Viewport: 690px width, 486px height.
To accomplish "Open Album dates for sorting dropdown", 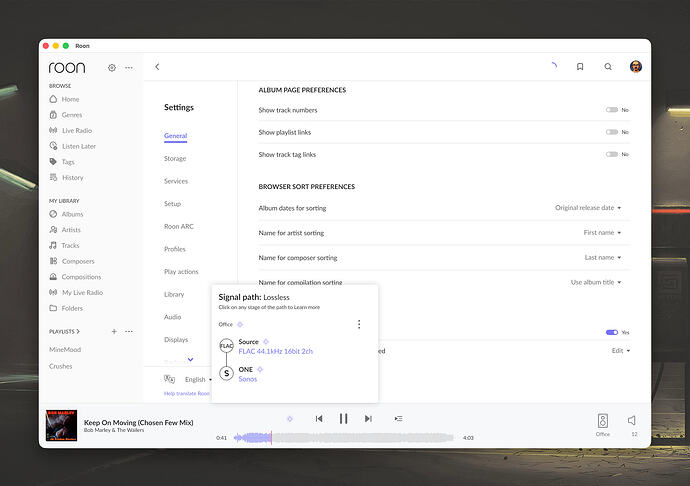I will click(x=588, y=208).
